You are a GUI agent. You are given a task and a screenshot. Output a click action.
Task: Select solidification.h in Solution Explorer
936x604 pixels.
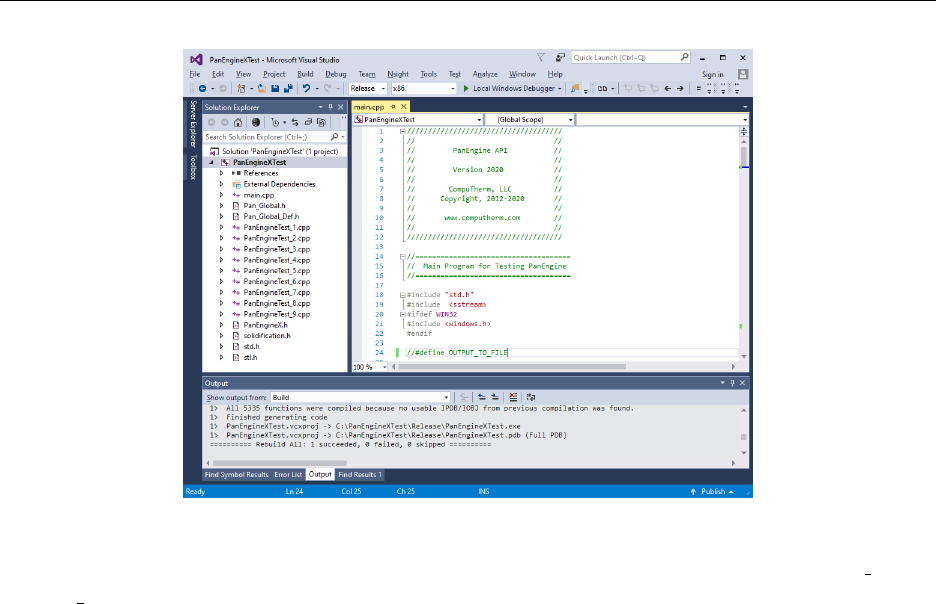click(266, 335)
